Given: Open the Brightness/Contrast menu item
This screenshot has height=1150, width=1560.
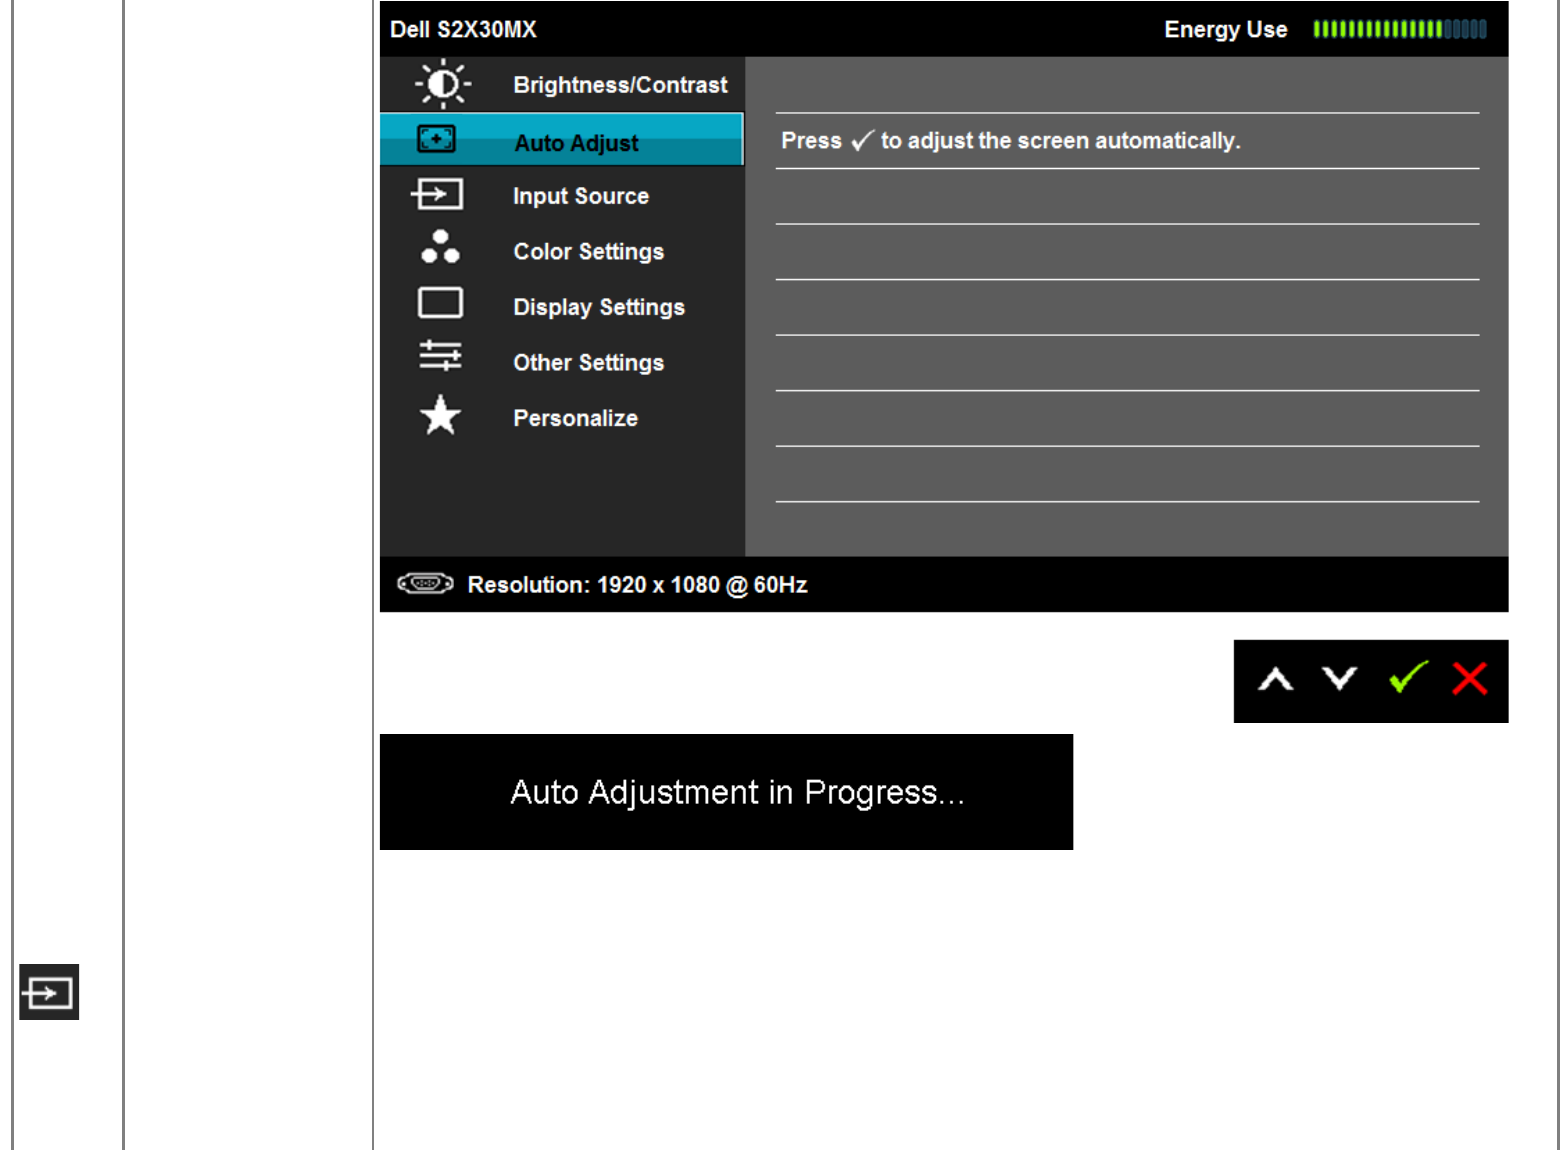Looking at the screenshot, I should pos(562,85).
